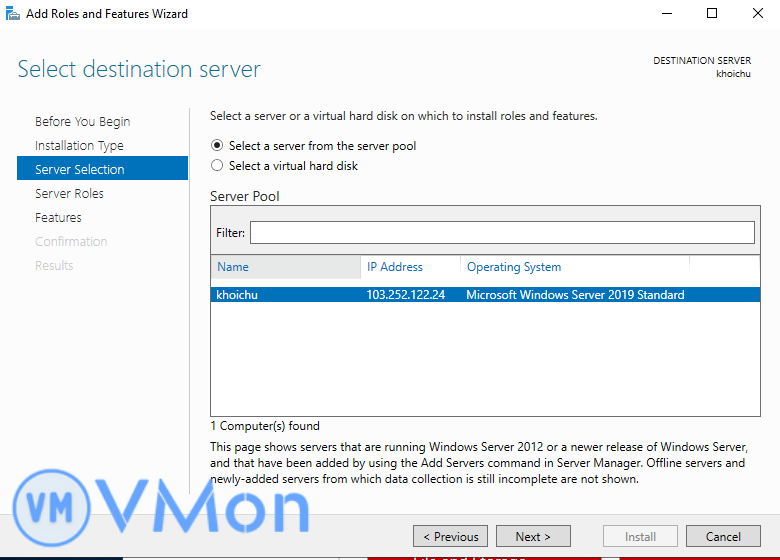Click the Previous button
The width and height of the screenshot is (780, 560).
pyautogui.click(x=450, y=536)
